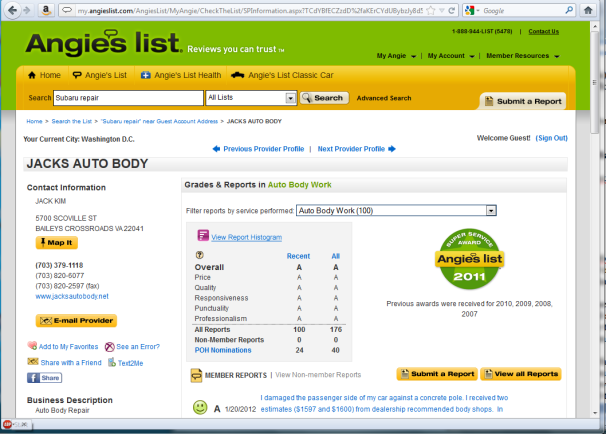
Task: Click the E-mail Provider button
Action: [x=76, y=321]
